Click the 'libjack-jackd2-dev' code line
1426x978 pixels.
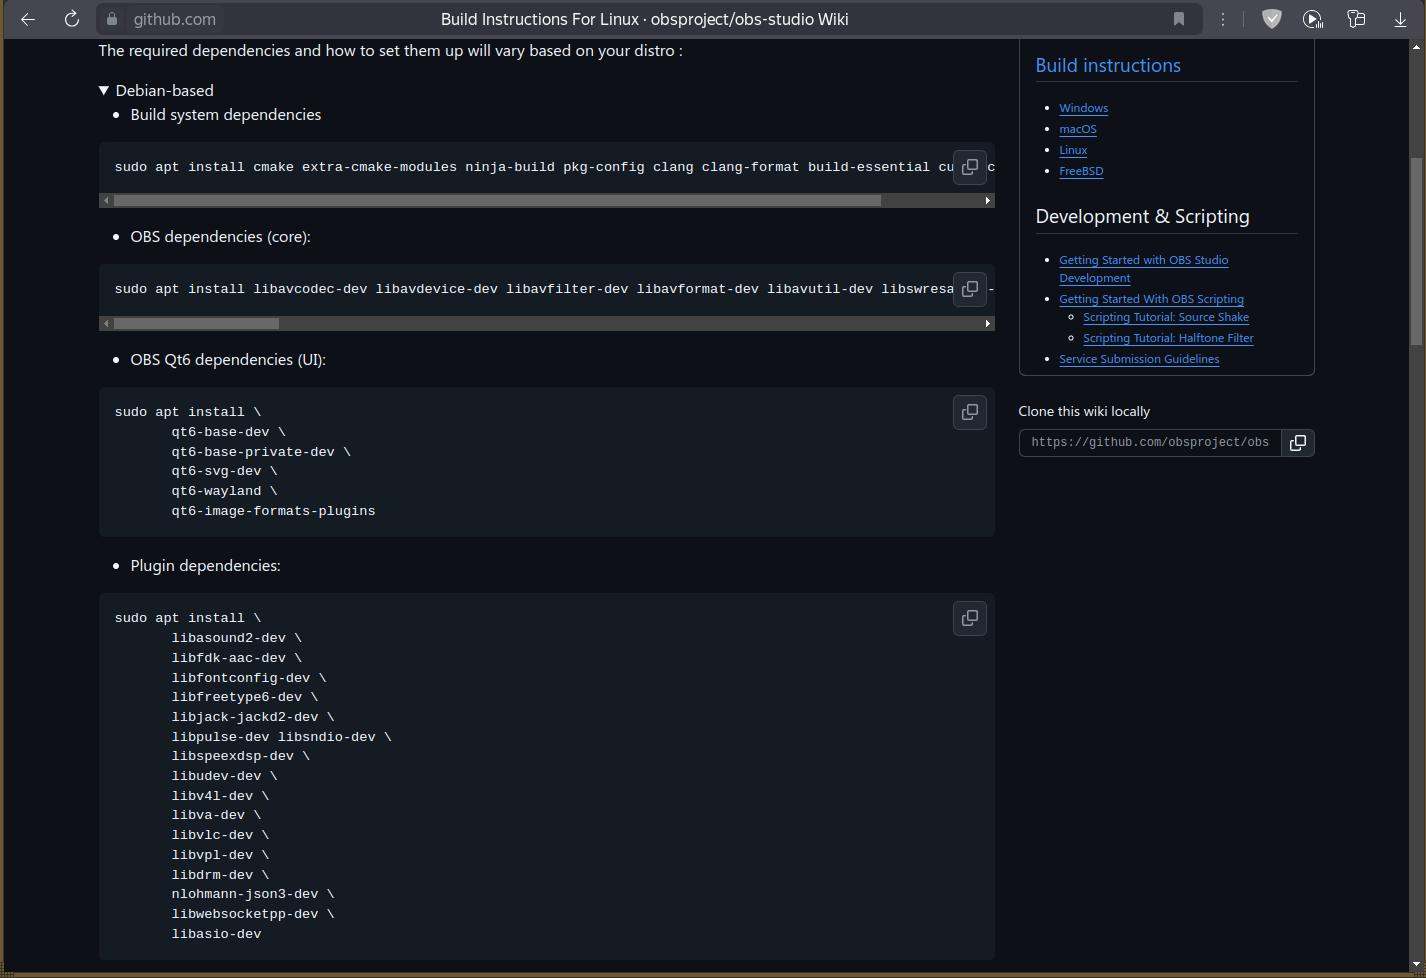(x=253, y=717)
